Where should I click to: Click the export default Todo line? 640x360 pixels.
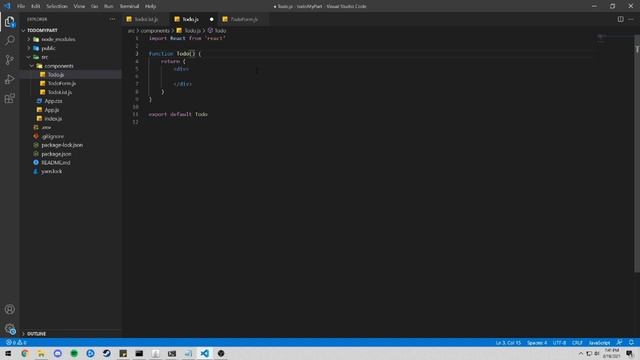tap(178, 114)
